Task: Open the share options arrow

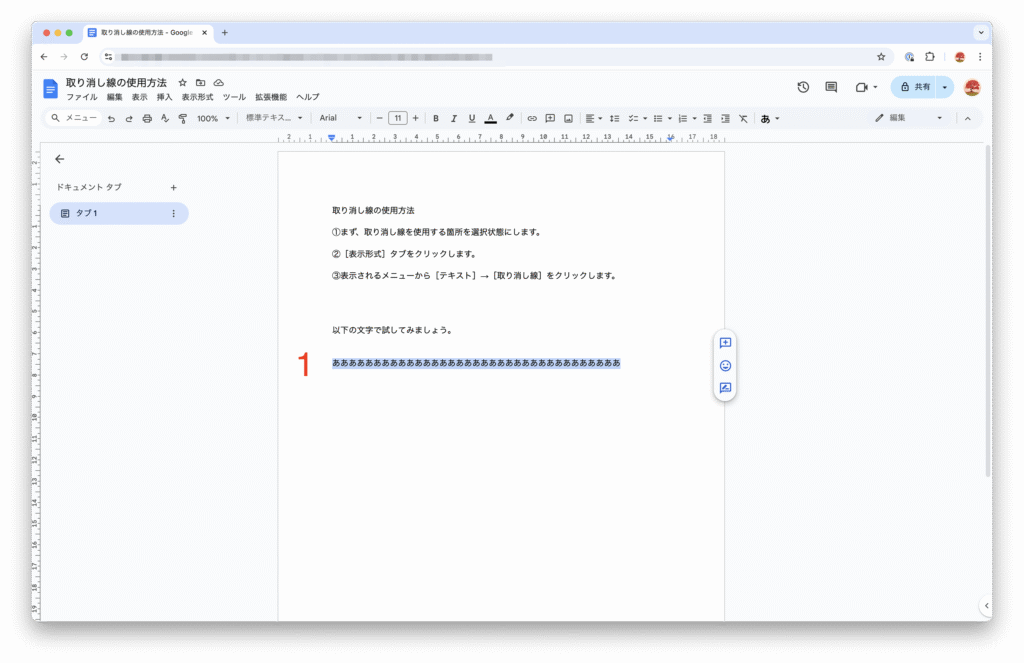Action: point(944,87)
